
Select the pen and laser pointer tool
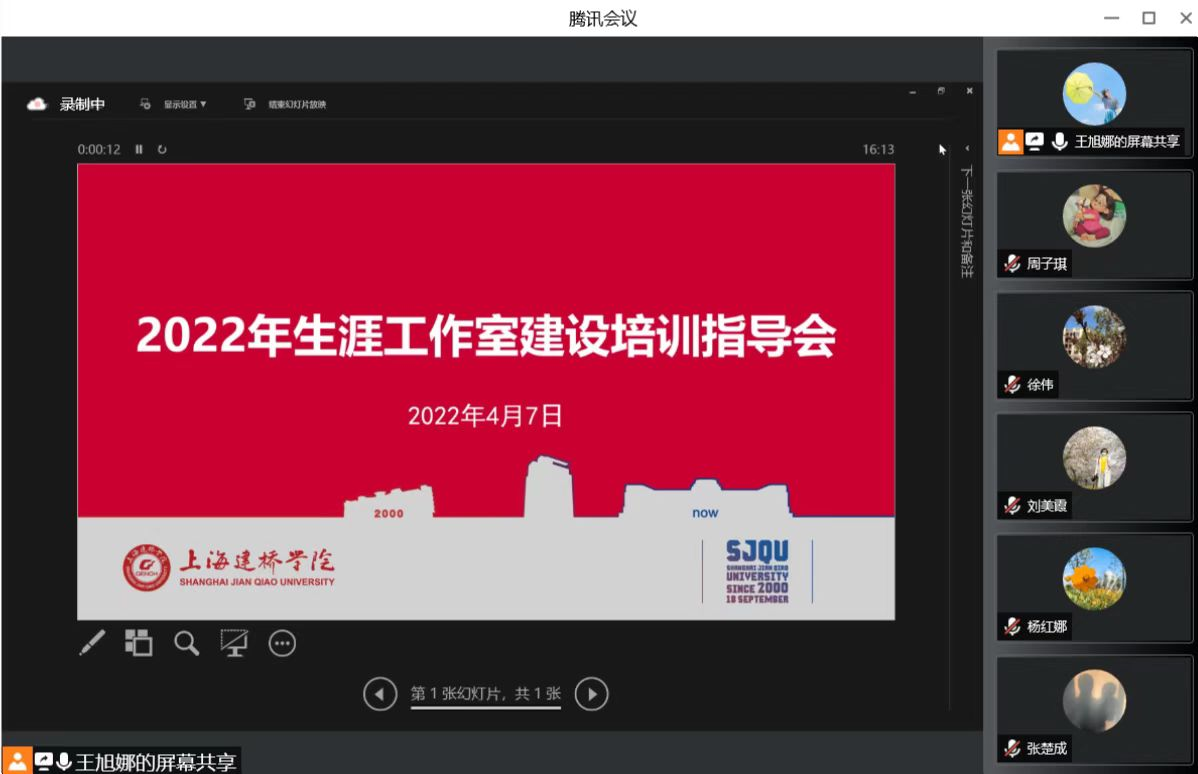click(92, 644)
